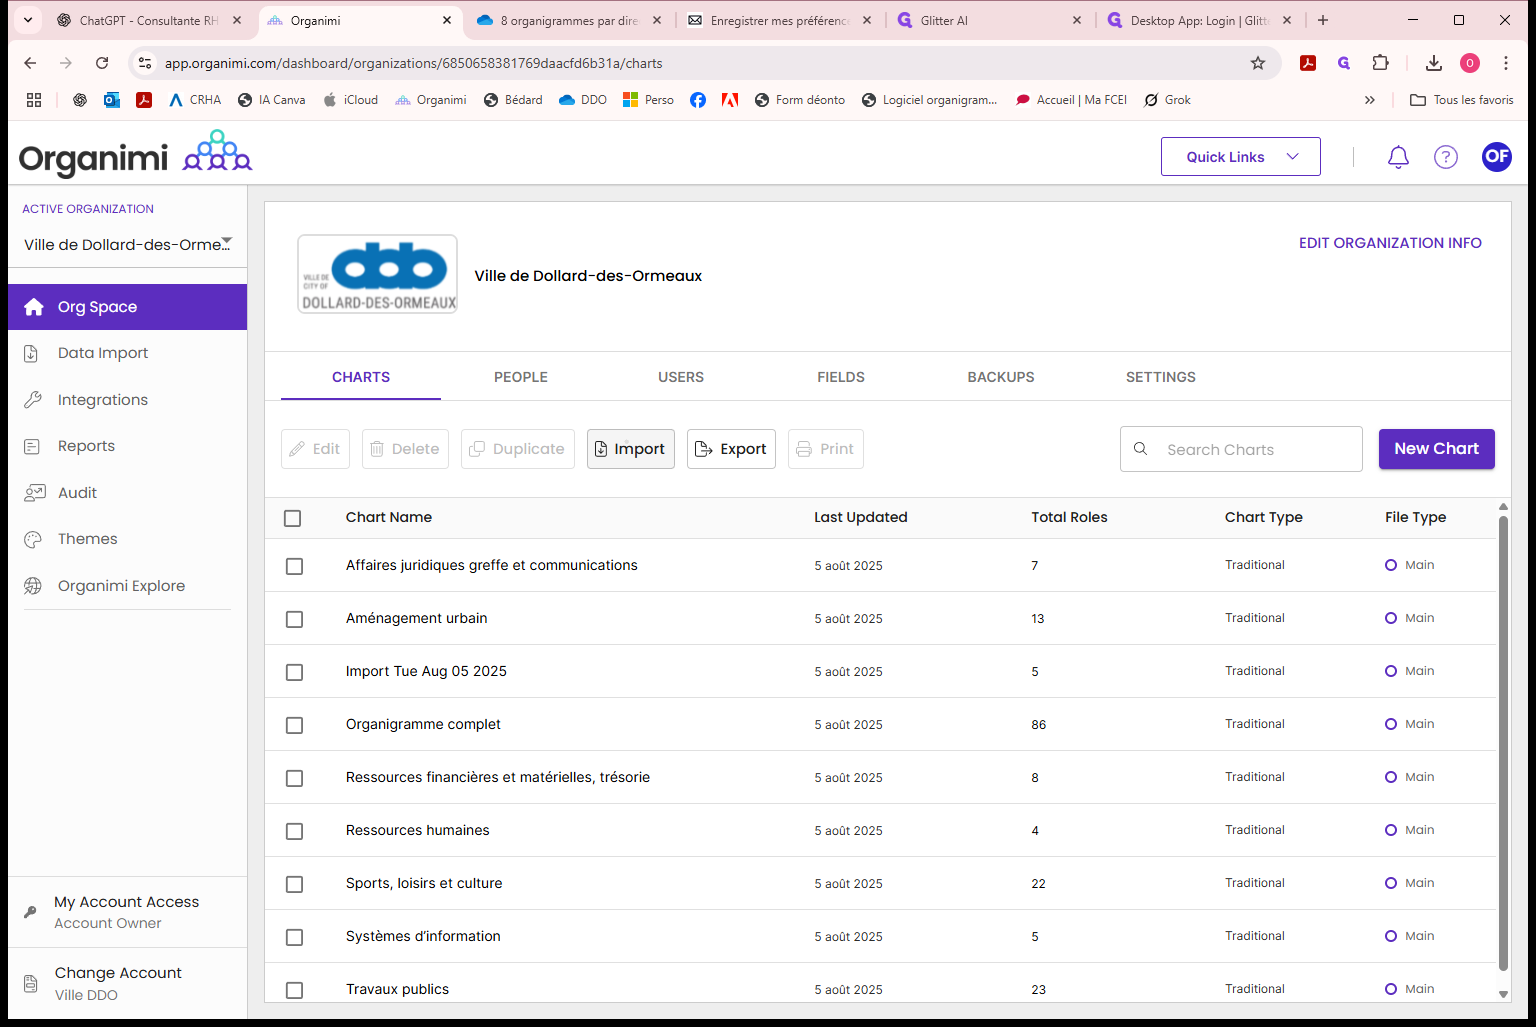1536x1027 pixels.
Task: Click the browser address bar URL
Action: (x=413, y=63)
